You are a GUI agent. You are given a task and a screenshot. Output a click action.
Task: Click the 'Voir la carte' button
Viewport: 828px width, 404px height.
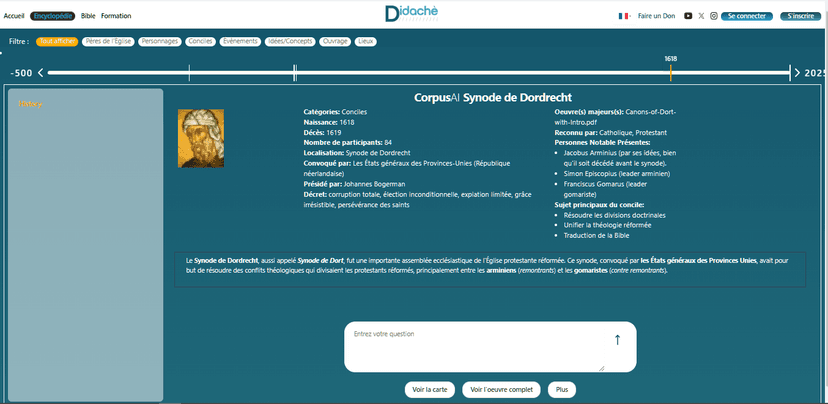(429, 389)
